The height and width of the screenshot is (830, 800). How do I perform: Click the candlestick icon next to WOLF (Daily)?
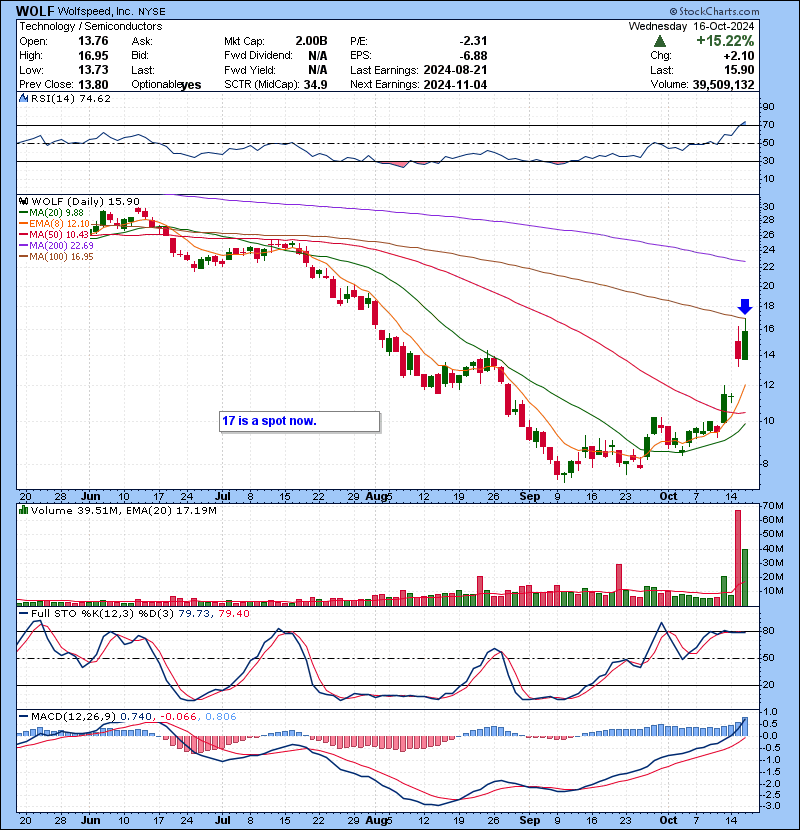23,201
